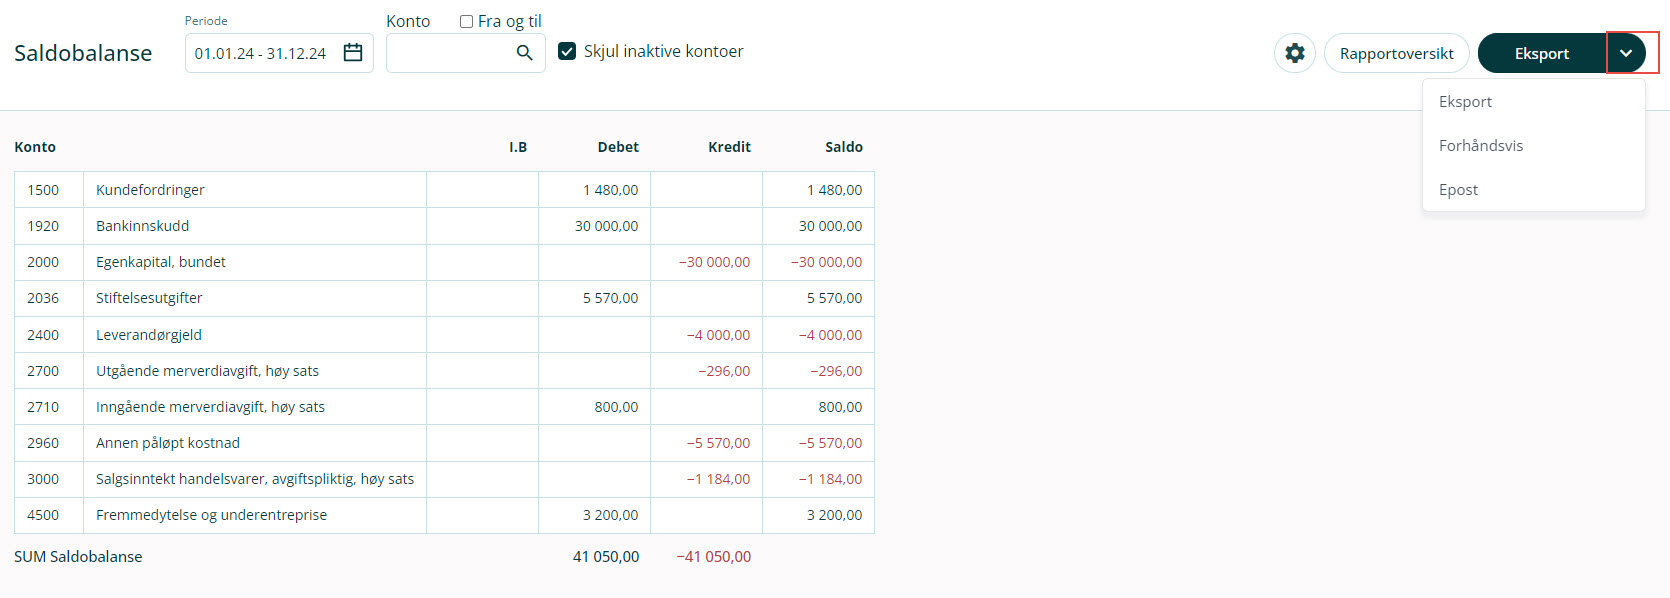Choose Eksport from the dropdown menu
The height and width of the screenshot is (598, 1670).
(1465, 102)
